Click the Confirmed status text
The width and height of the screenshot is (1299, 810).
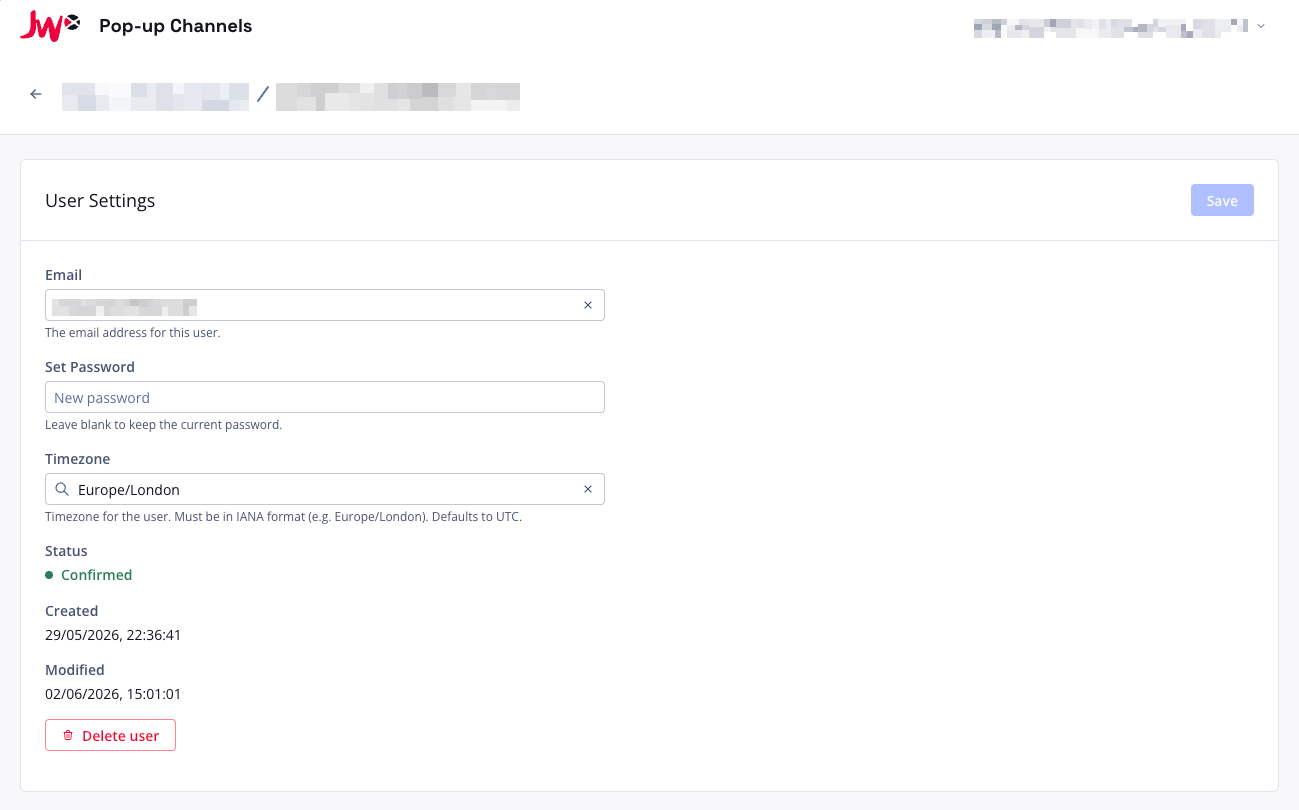coord(96,575)
